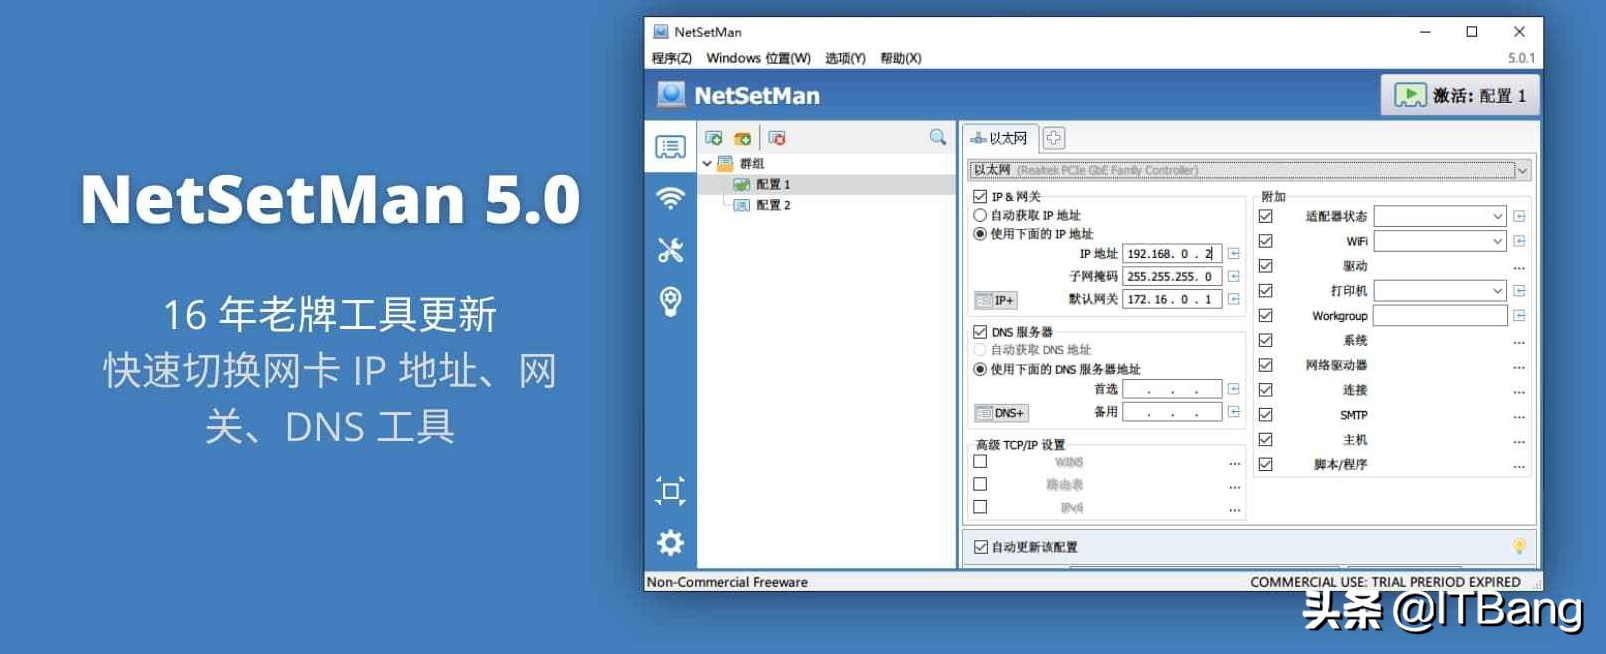Click Non-Commercial Freeware status text

(727, 582)
